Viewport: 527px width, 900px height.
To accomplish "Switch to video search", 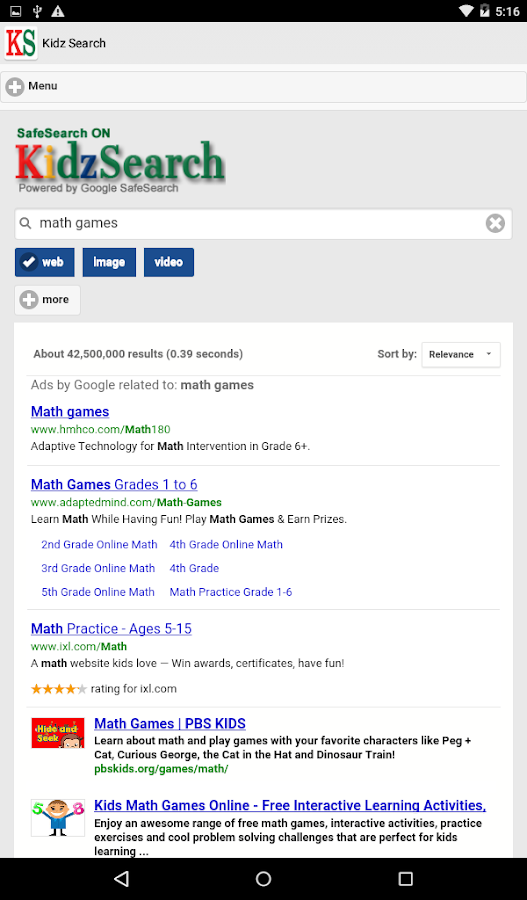I will point(169,262).
